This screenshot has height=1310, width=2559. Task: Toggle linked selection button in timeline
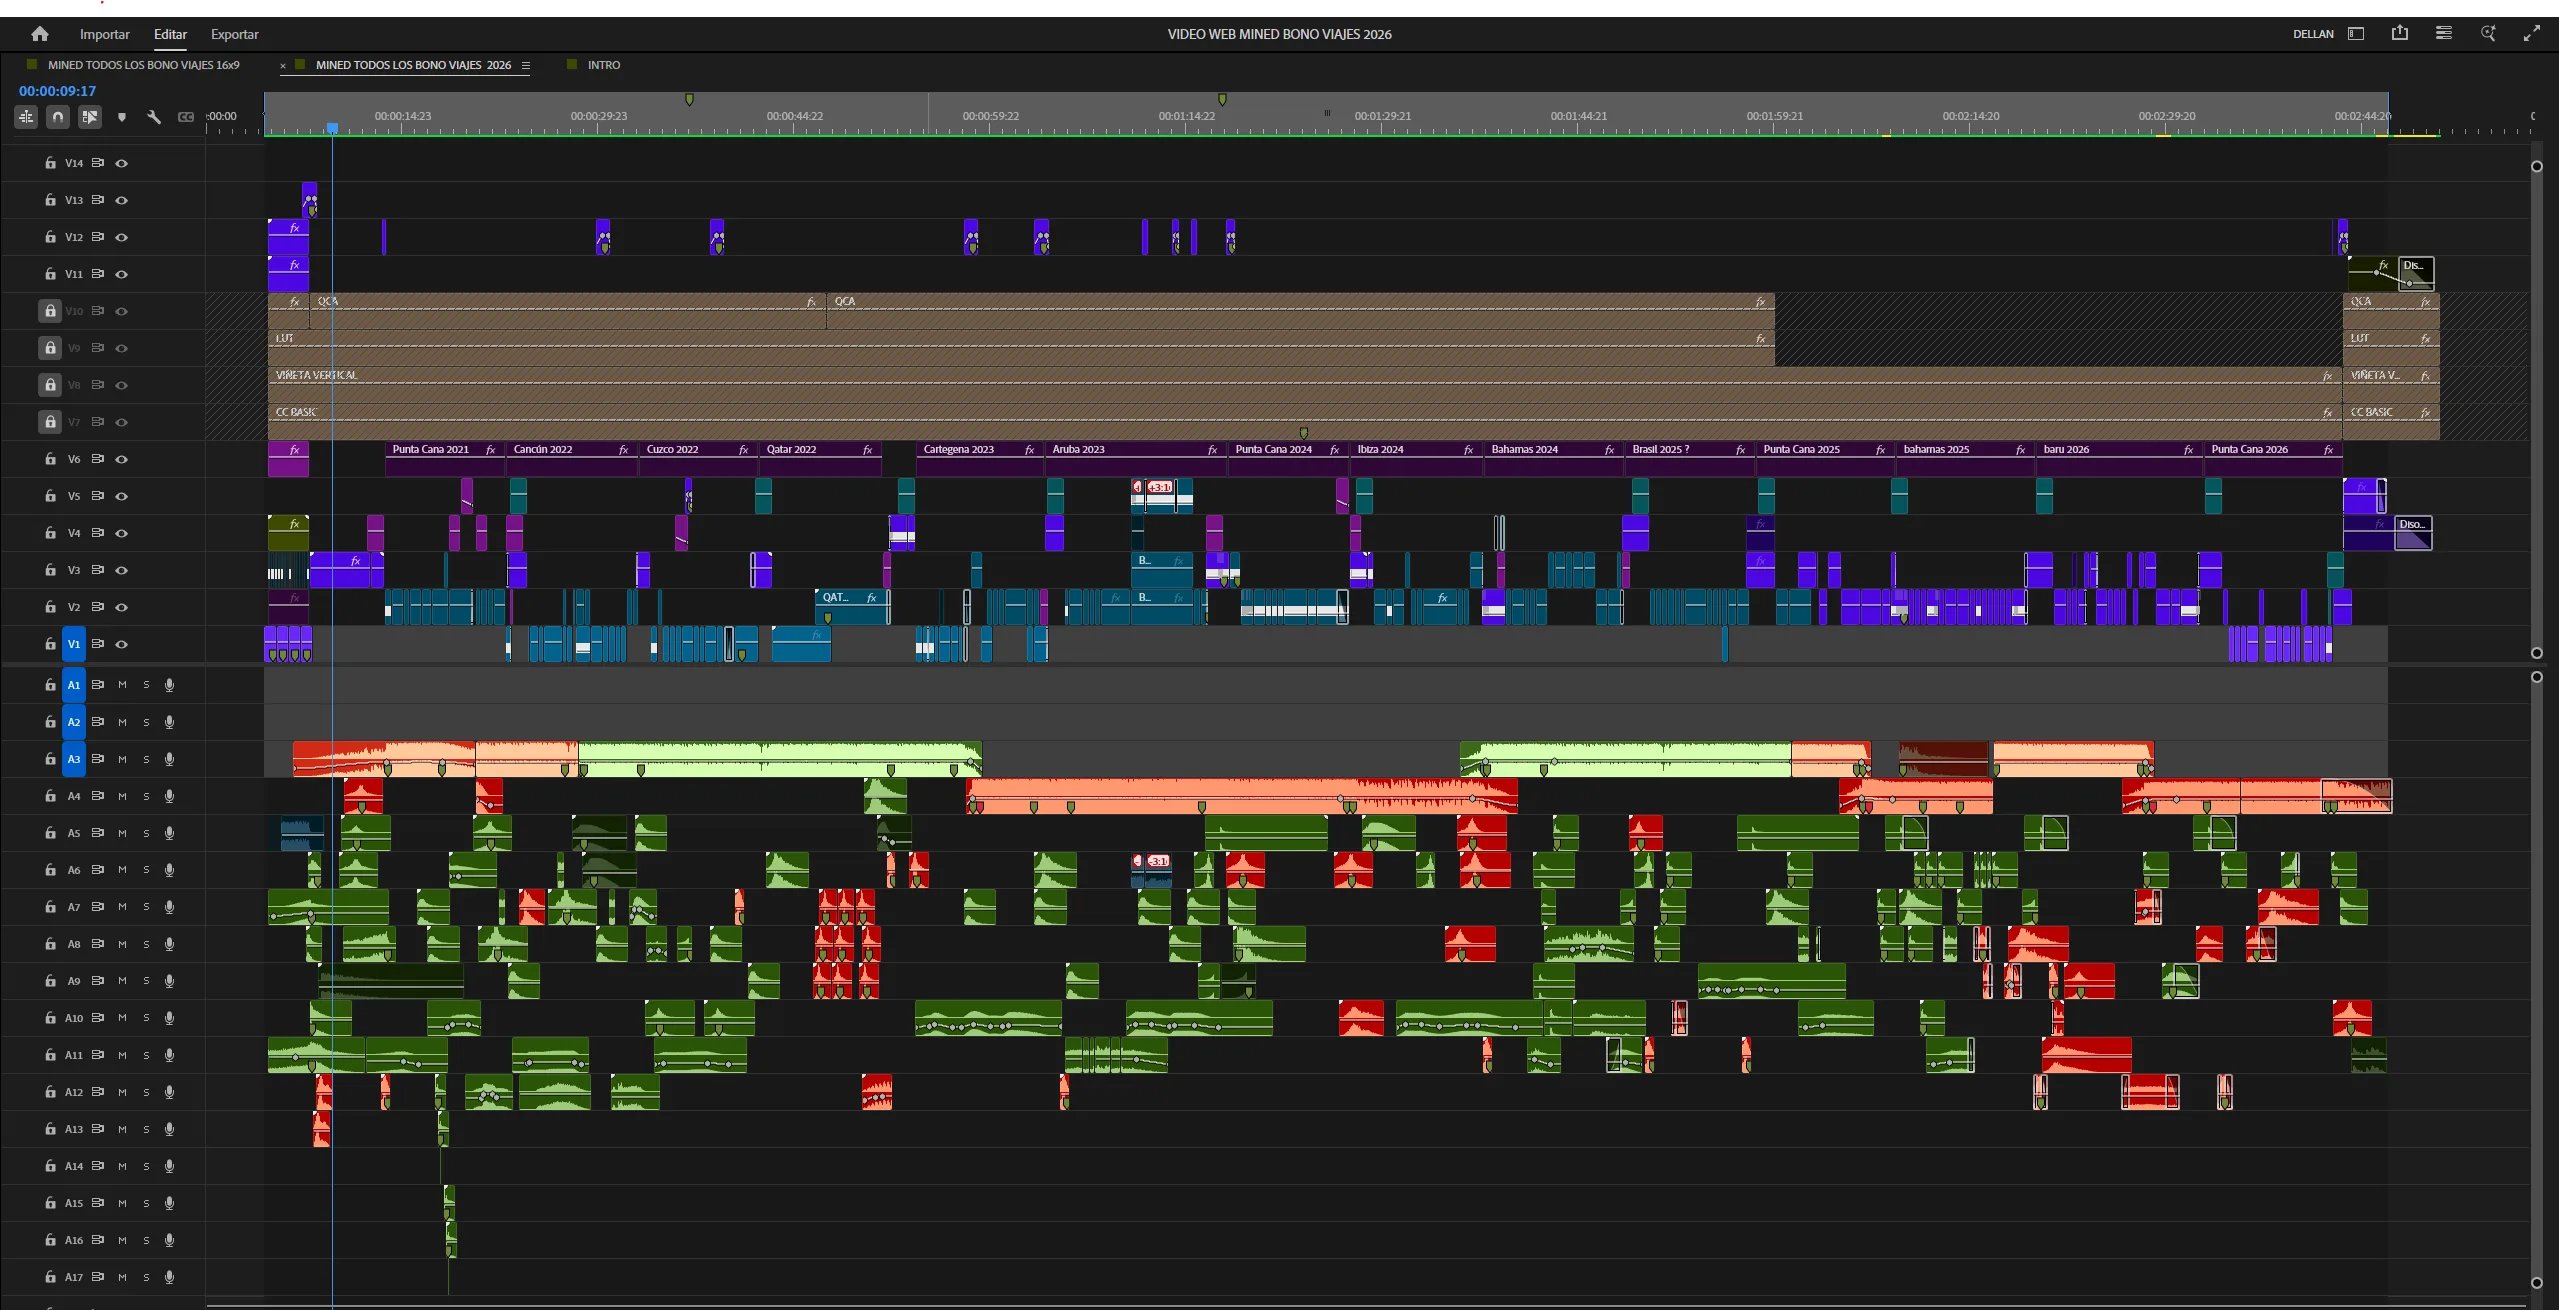click(90, 117)
